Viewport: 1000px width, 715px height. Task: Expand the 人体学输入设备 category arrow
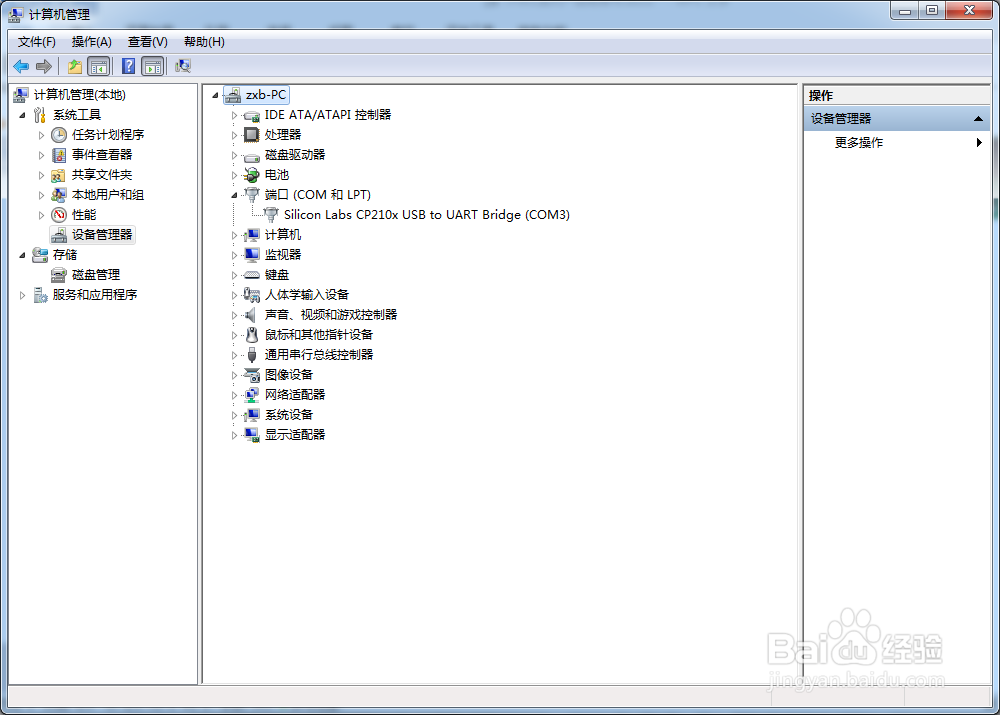pyautogui.click(x=234, y=295)
